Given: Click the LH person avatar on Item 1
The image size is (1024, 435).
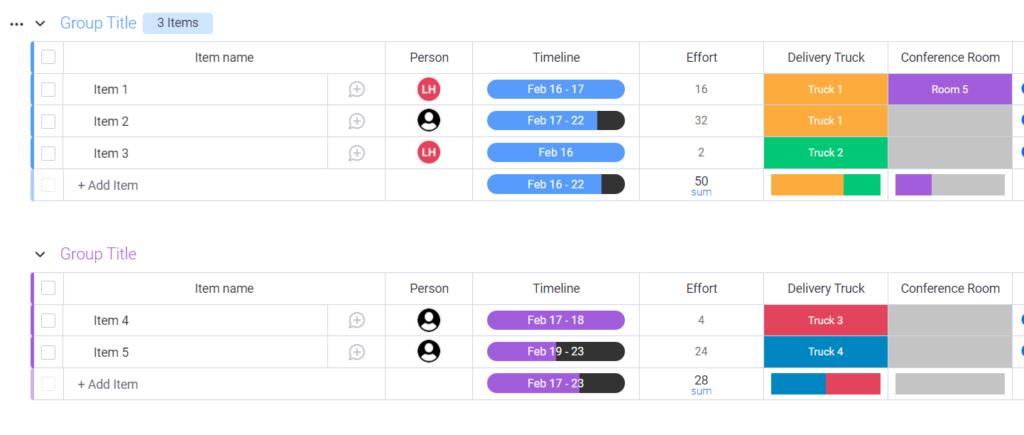Looking at the screenshot, I should point(429,89).
